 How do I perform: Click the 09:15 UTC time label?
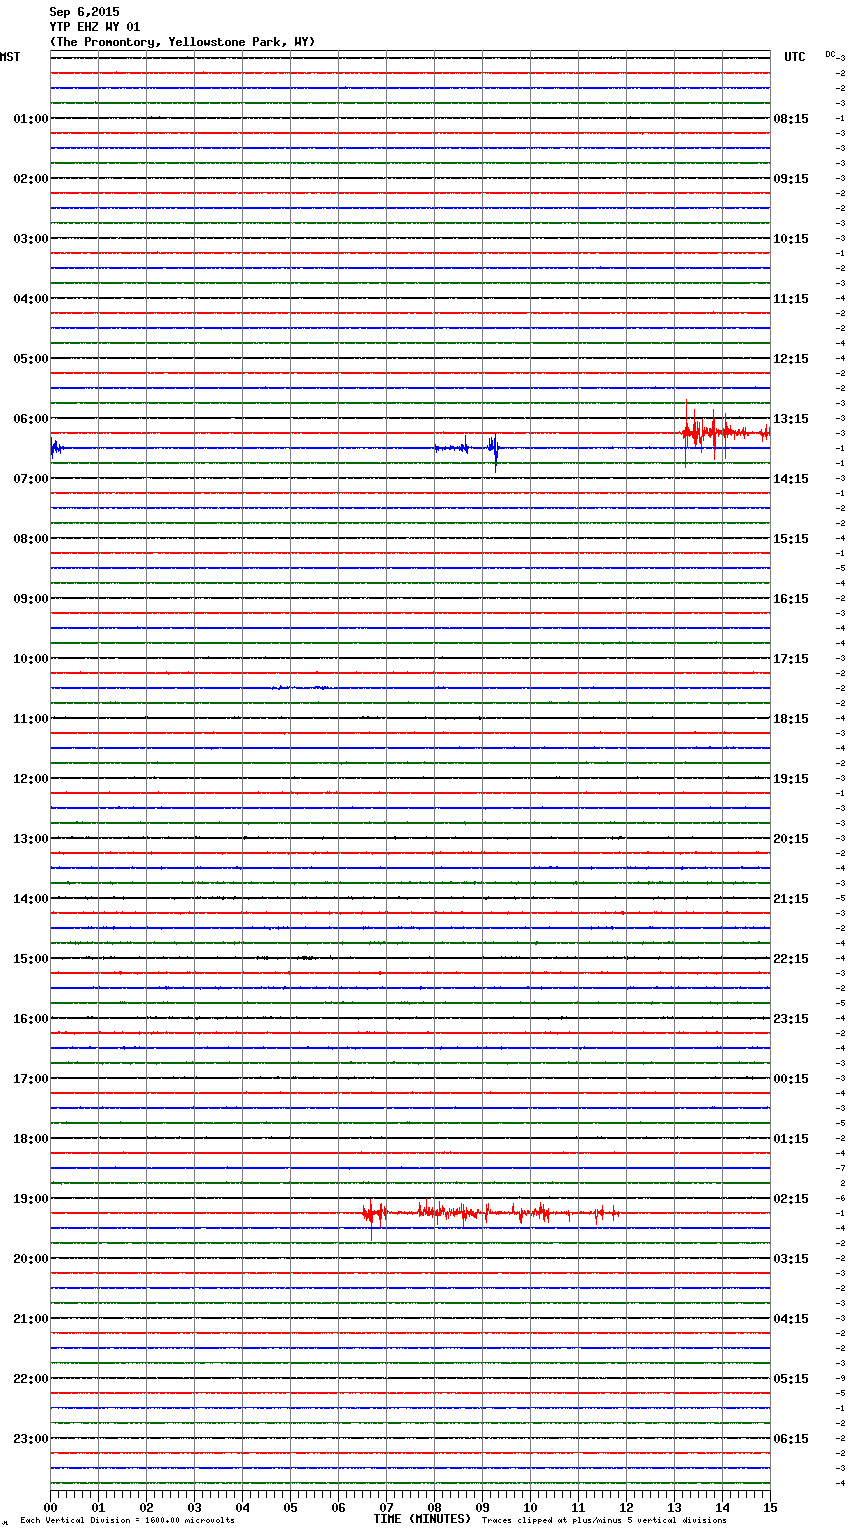[x=791, y=179]
